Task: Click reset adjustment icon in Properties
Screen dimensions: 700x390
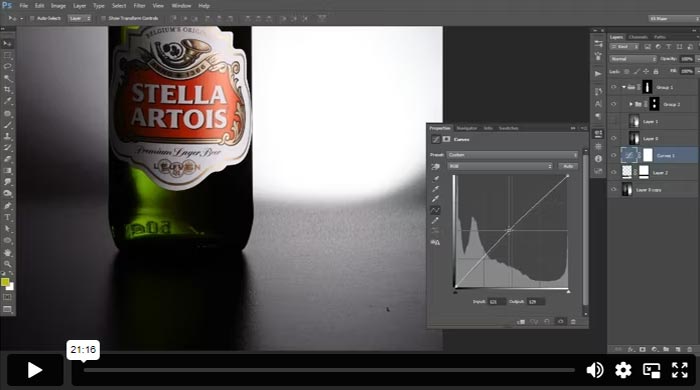Action: [547, 321]
